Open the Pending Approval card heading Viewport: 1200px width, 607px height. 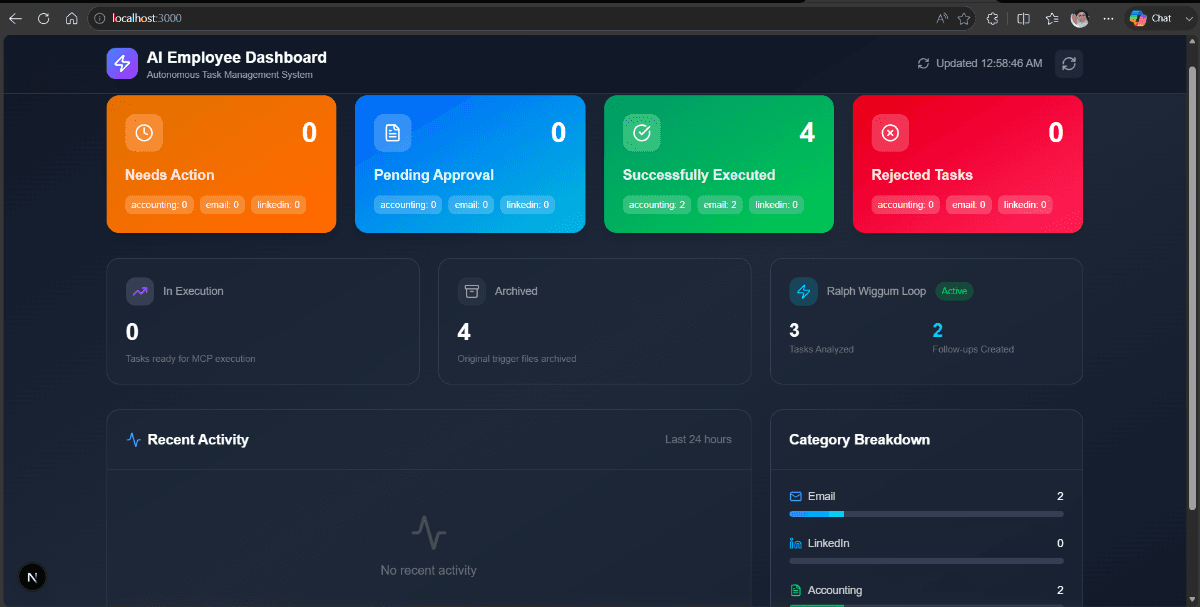coord(434,175)
